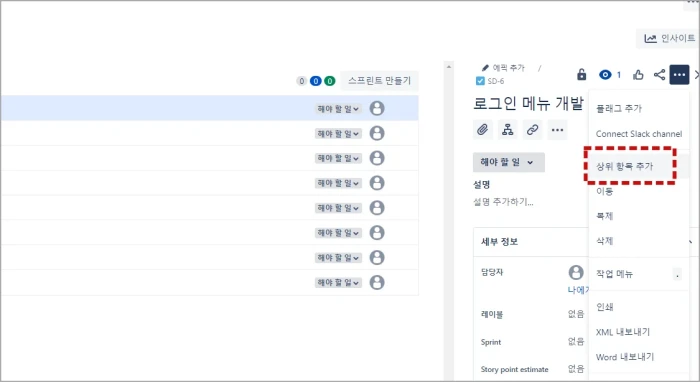700x382 pixels.
Task: Click the Story point estimate 없음 value
Action: point(576,369)
